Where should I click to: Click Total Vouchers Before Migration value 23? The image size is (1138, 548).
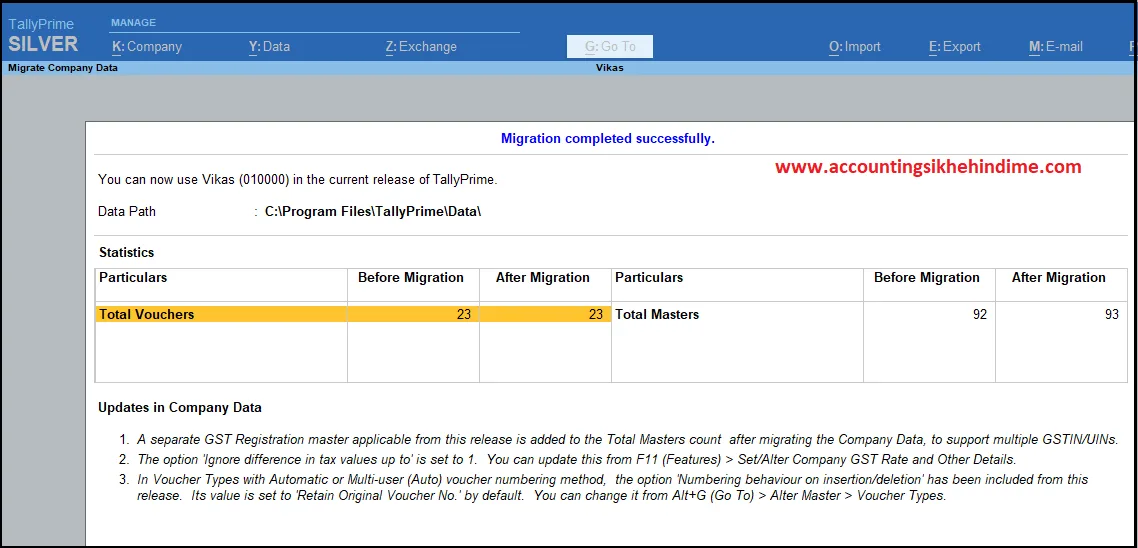(464, 314)
